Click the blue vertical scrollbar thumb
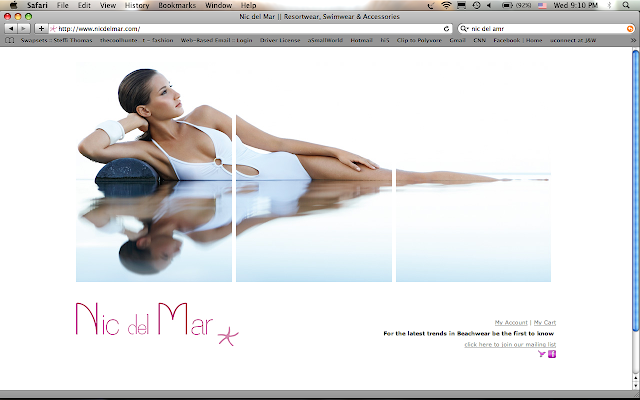Screen dimensions: 640x400 [636, 191]
